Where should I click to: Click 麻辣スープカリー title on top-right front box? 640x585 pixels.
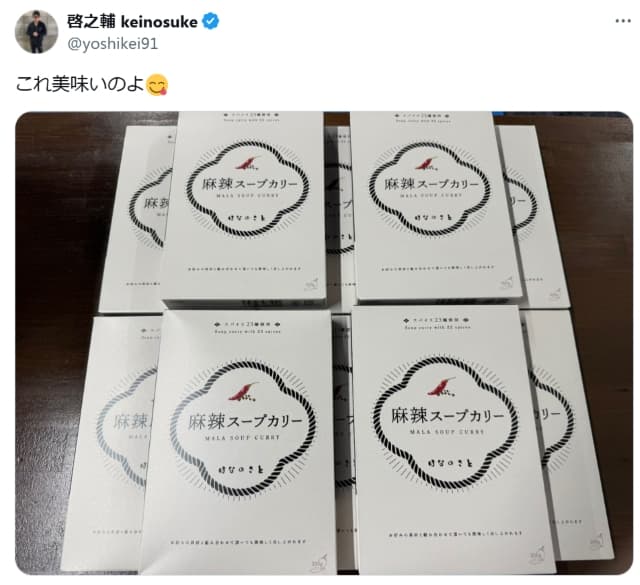tap(431, 184)
